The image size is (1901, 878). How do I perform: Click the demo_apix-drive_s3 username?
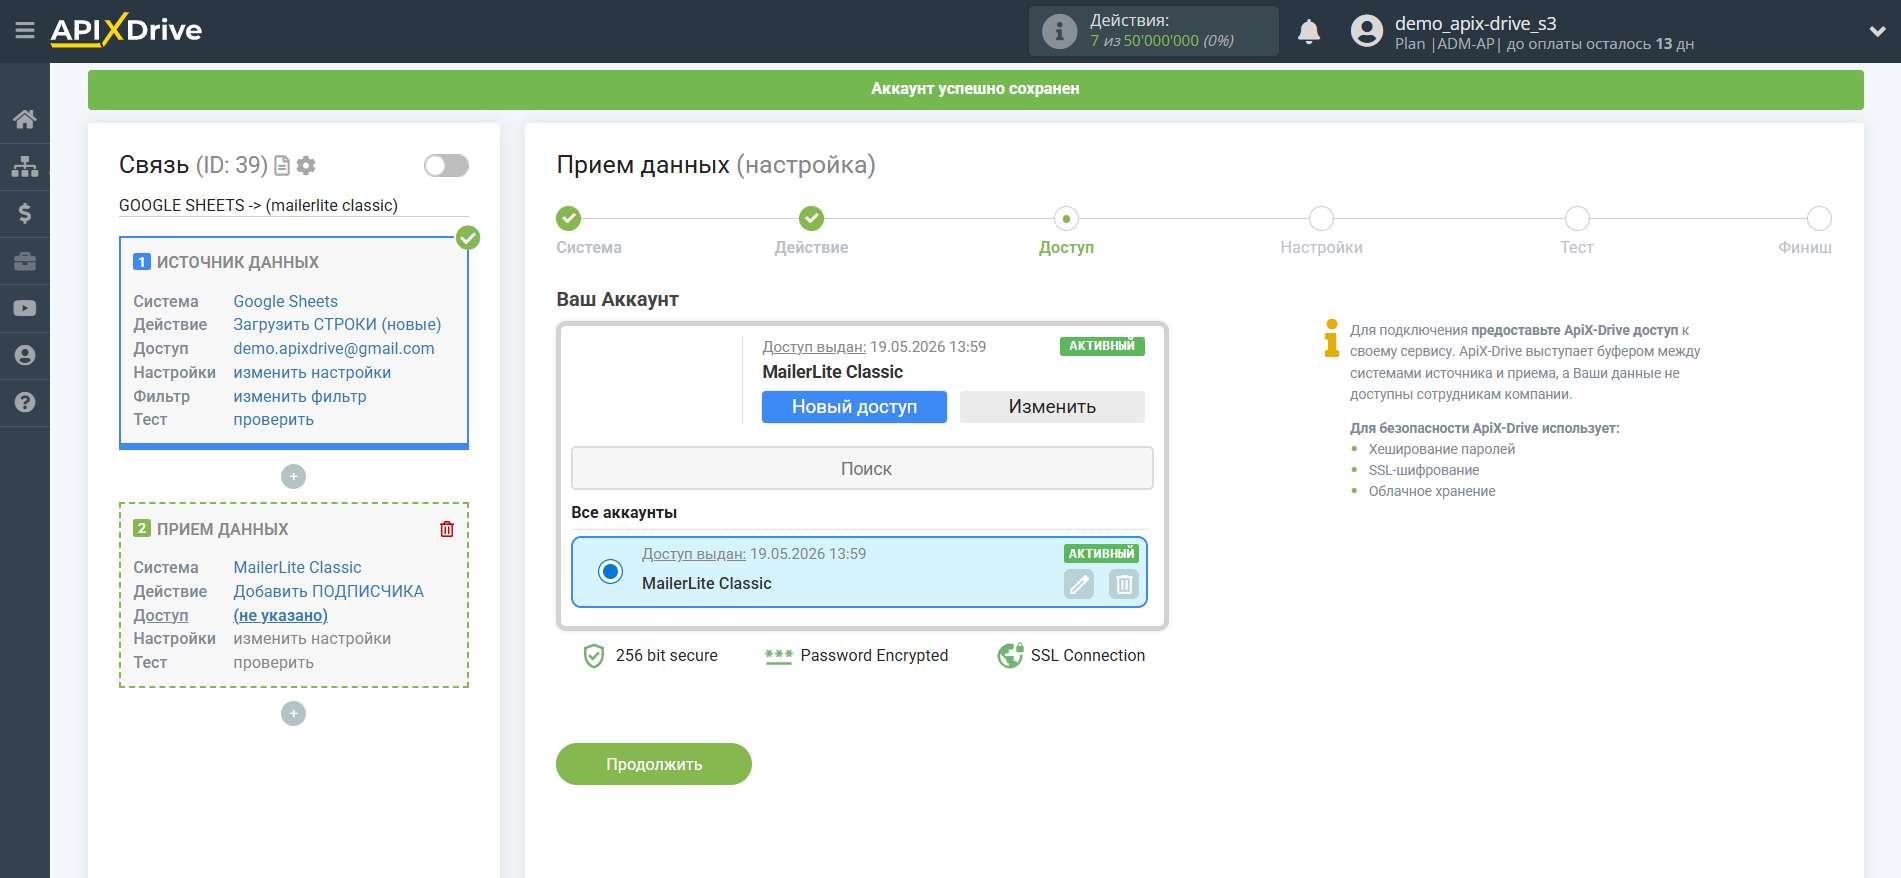click(x=1475, y=23)
